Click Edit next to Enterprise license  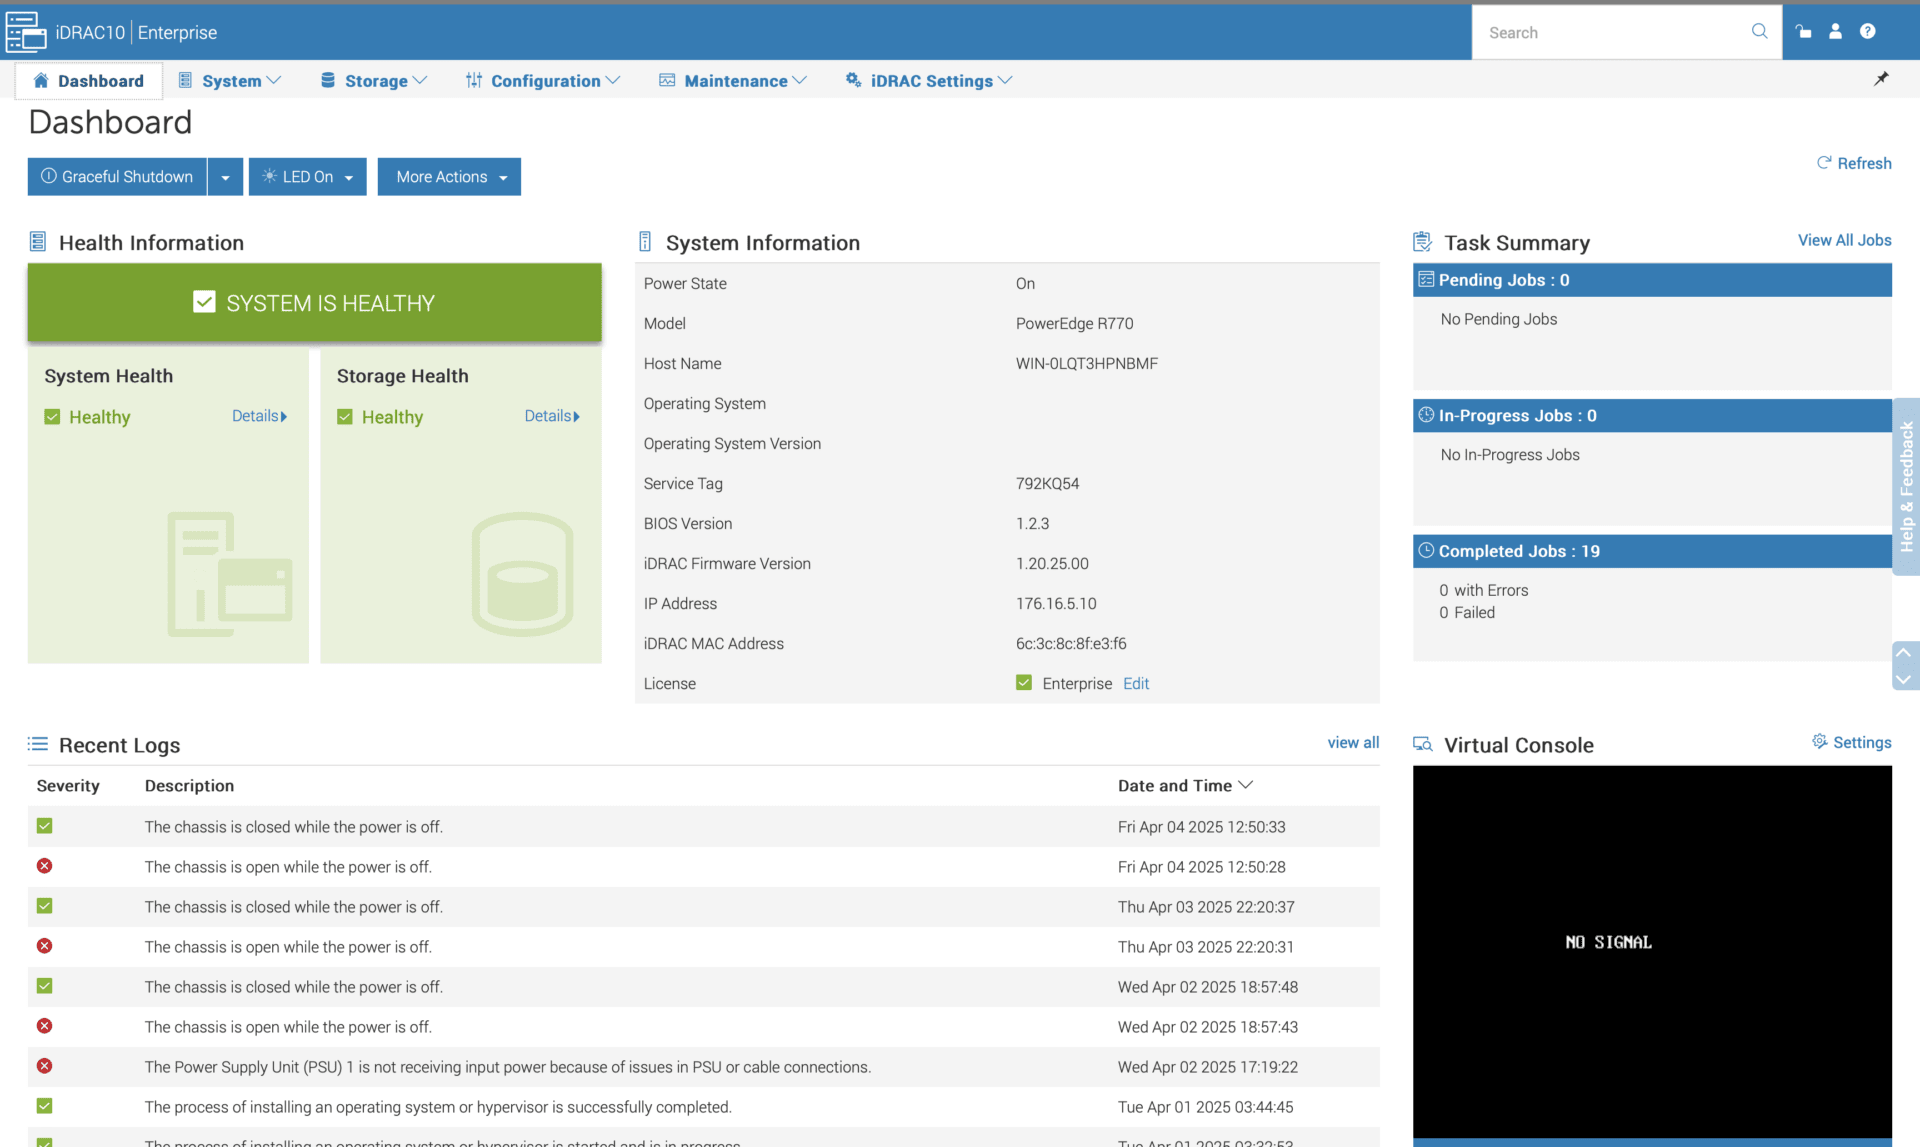(1136, 683)
